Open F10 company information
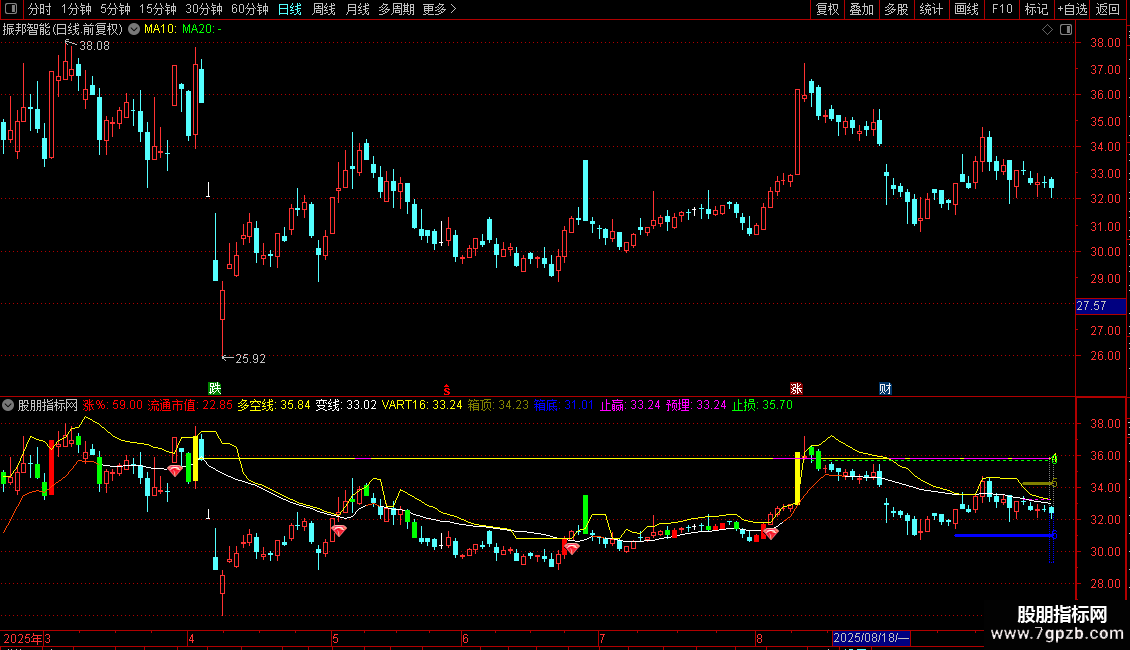Image resolution: width=1130 pixels, height=650 pixels. pyautogui.click(x=1002, y=9)
